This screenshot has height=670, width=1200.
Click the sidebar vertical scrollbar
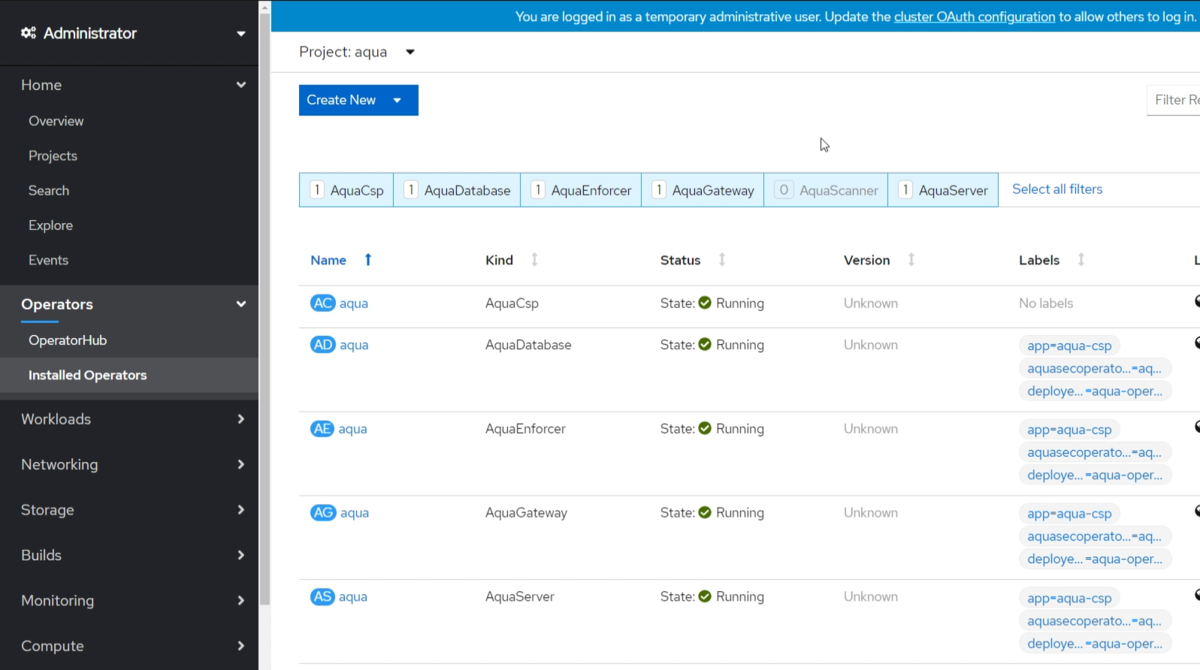coord(265,300)
